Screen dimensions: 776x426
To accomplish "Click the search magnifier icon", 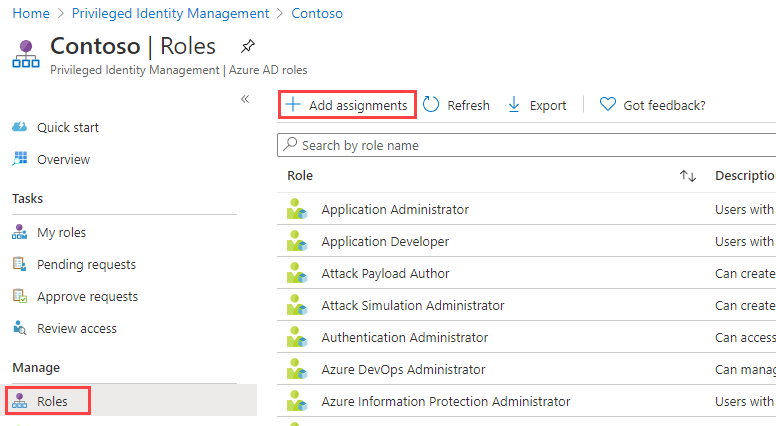I will 290,144.
